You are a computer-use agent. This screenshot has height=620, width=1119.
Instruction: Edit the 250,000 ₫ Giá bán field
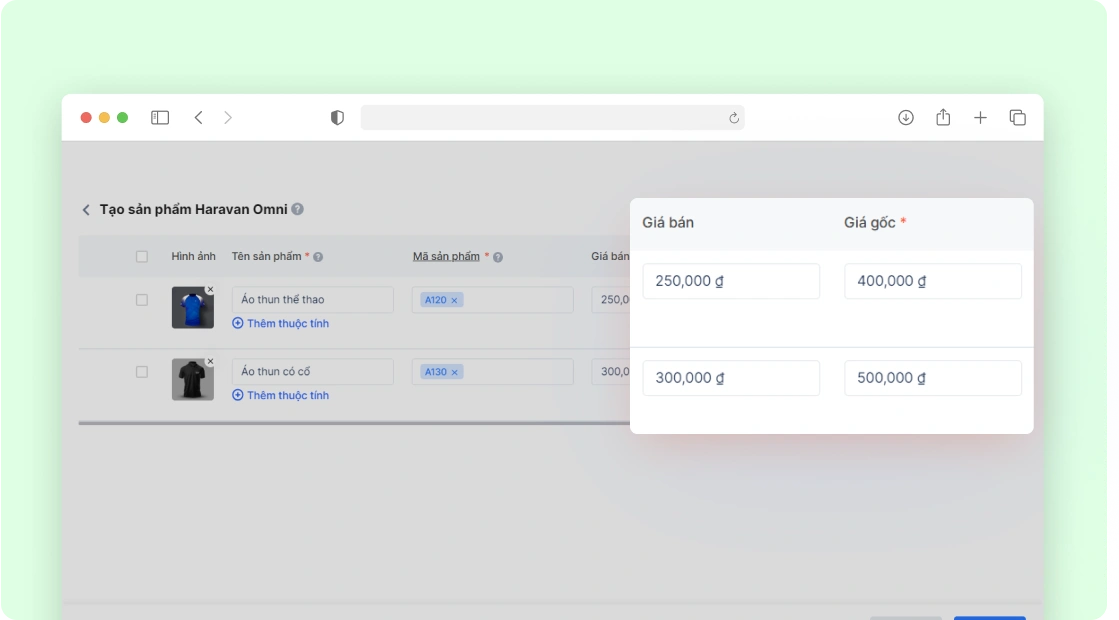[x=730, y=281]
